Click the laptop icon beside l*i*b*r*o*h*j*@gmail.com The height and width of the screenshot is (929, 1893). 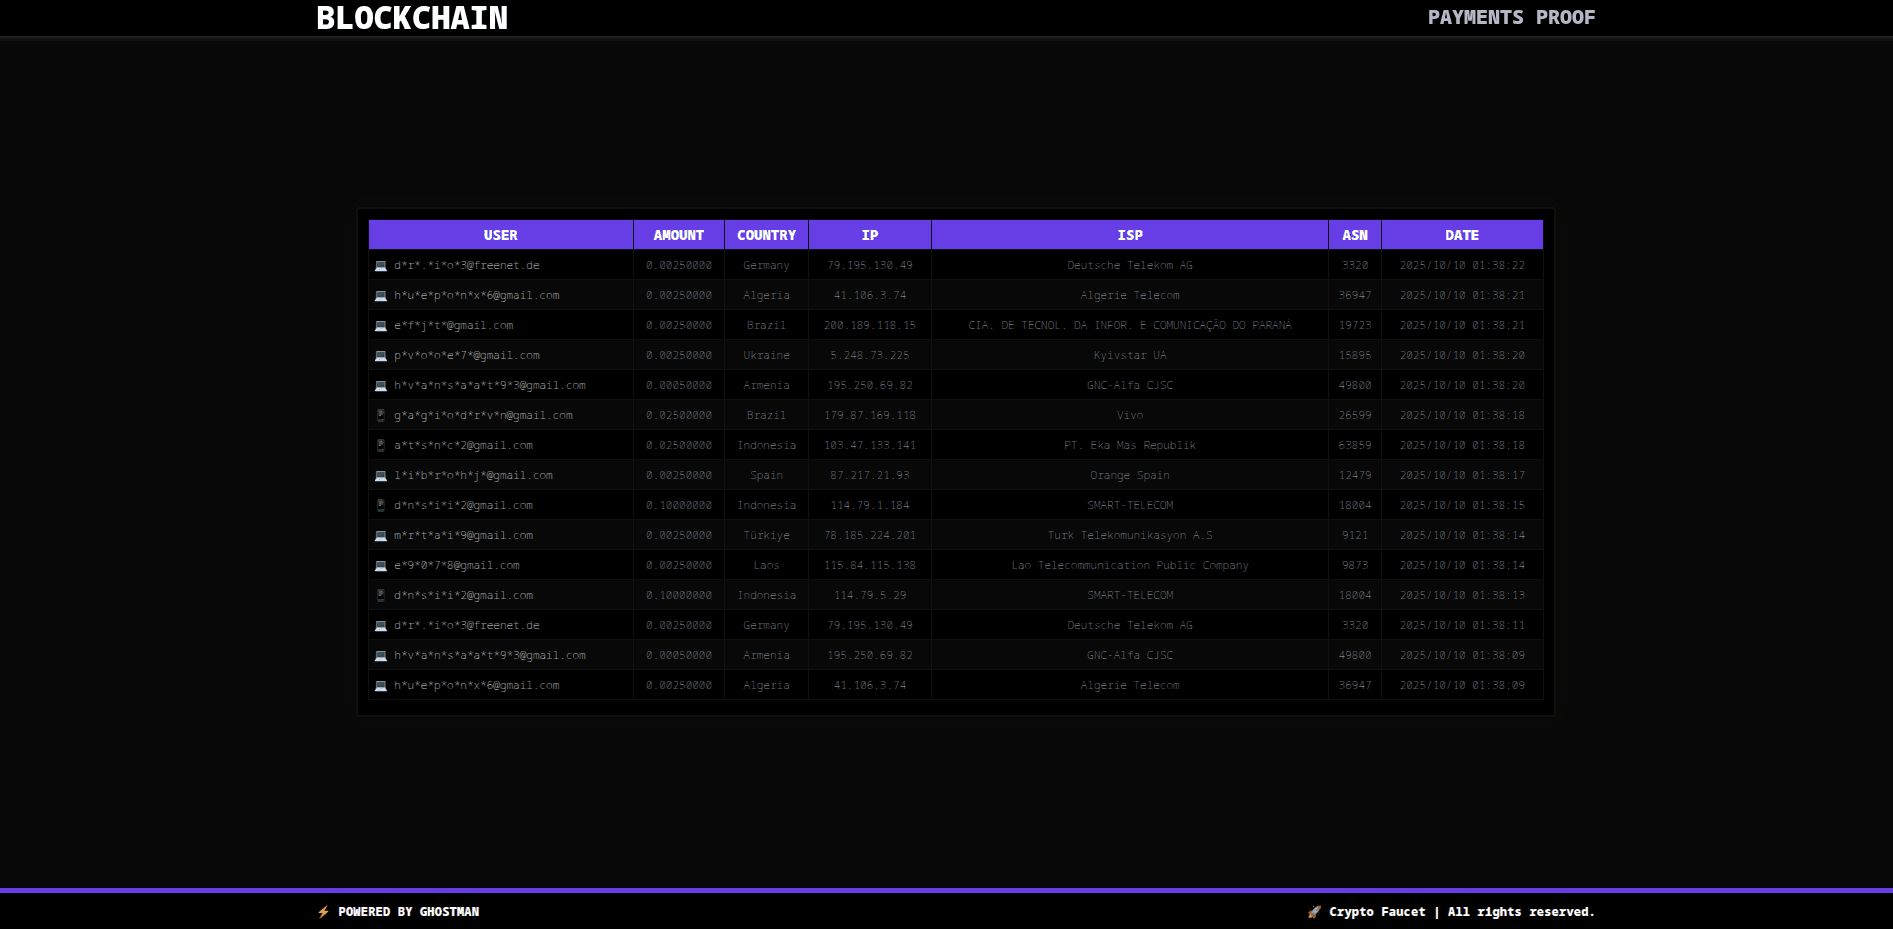380,476
